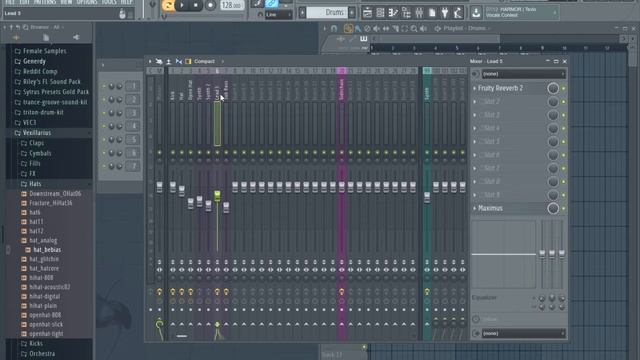Open the Slot 2 arrow menu
640x360 pixels.
click(x=474, y=102)
